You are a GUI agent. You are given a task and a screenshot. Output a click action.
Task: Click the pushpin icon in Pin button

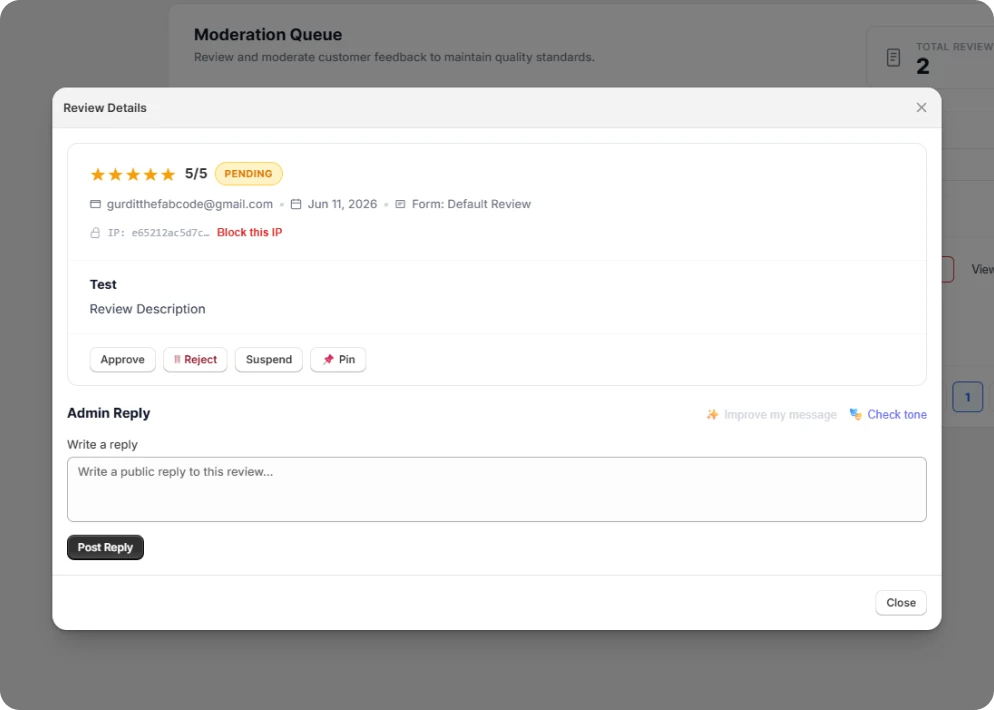click(x=328, y=359)
